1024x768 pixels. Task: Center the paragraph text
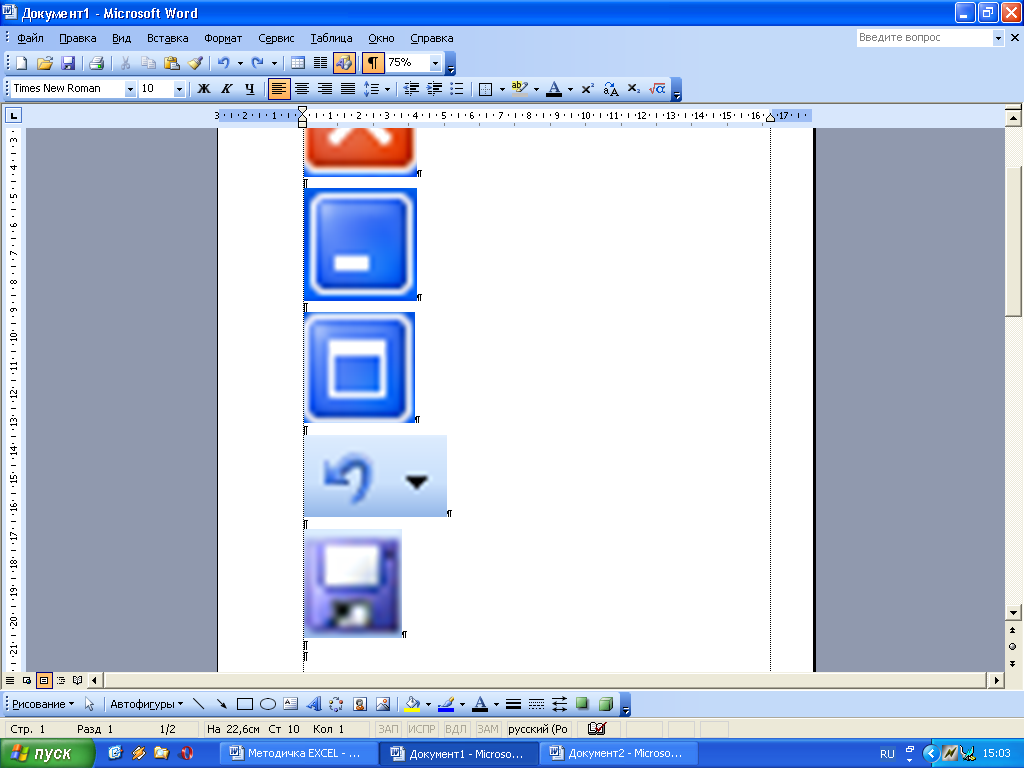(302, 89)
